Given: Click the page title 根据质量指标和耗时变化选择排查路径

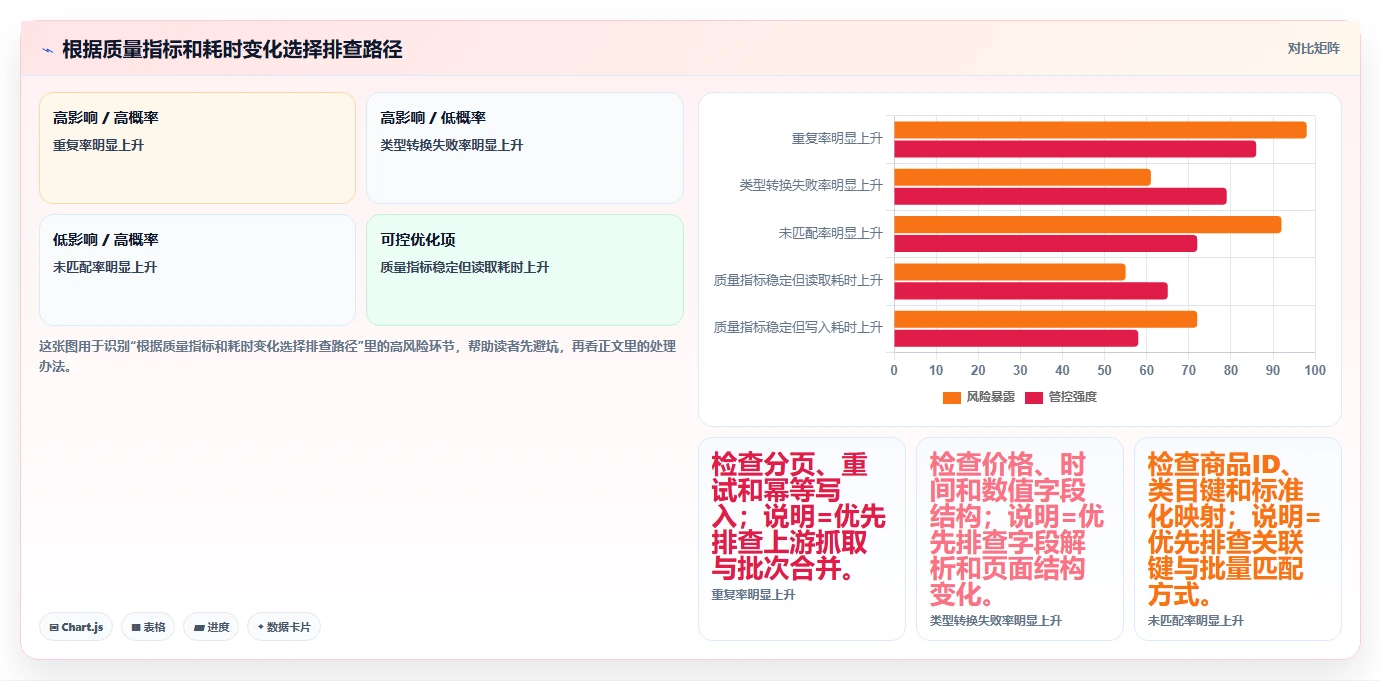Looking at the screenshot, I should 232,49.
